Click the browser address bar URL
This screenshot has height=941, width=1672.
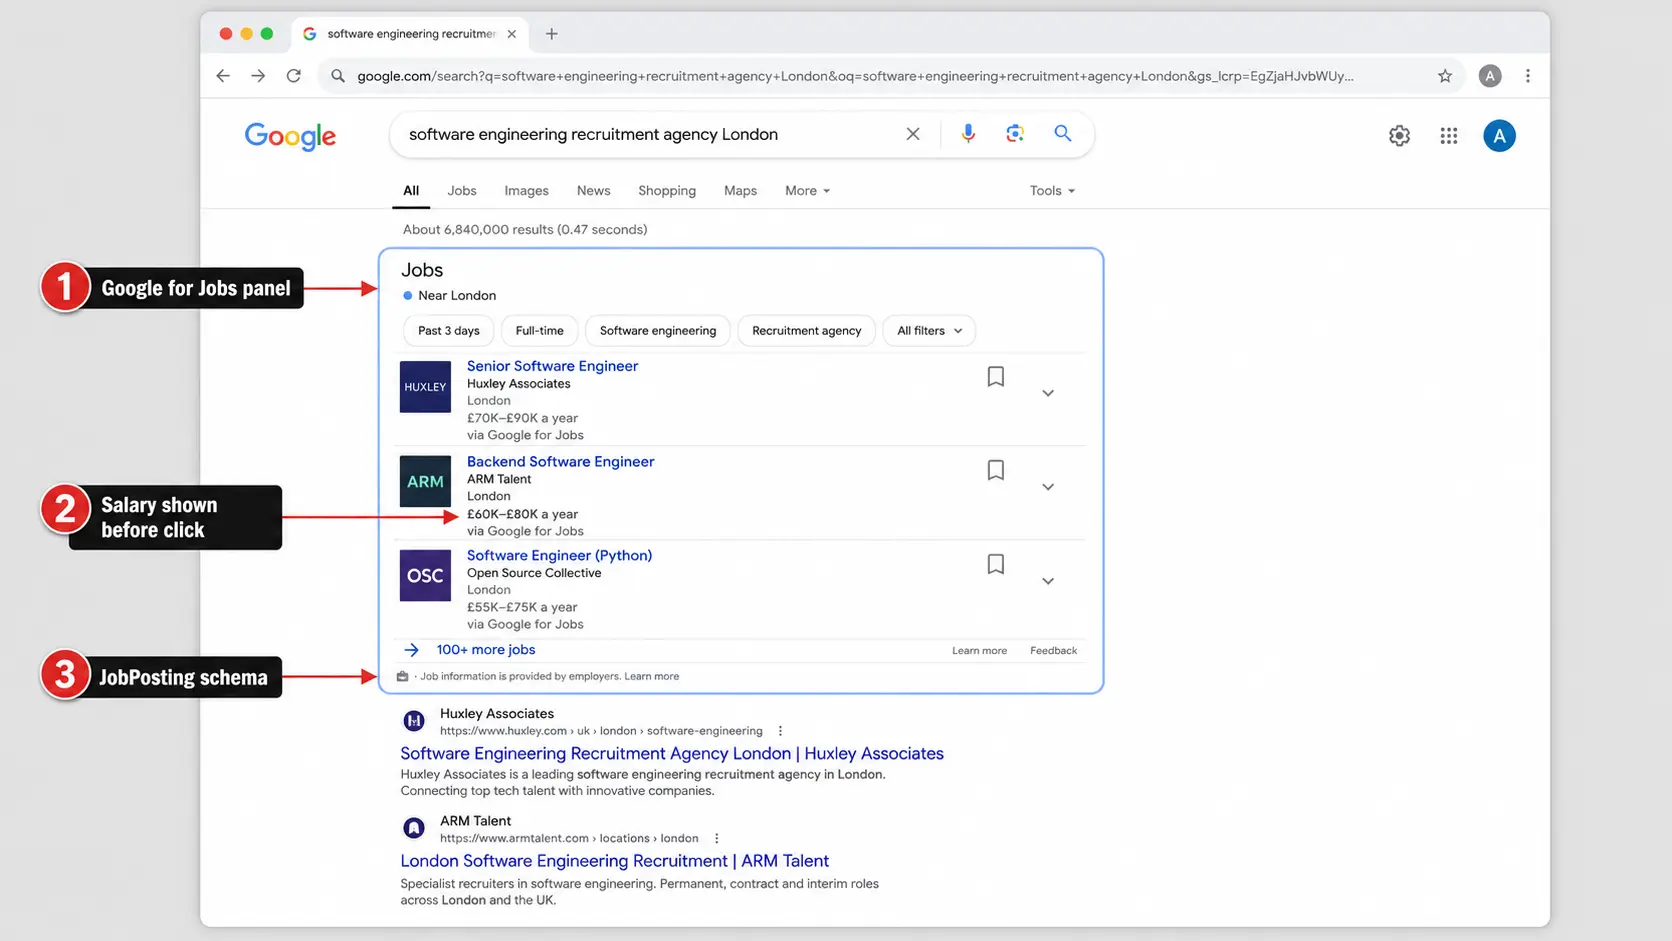point(855,76)
